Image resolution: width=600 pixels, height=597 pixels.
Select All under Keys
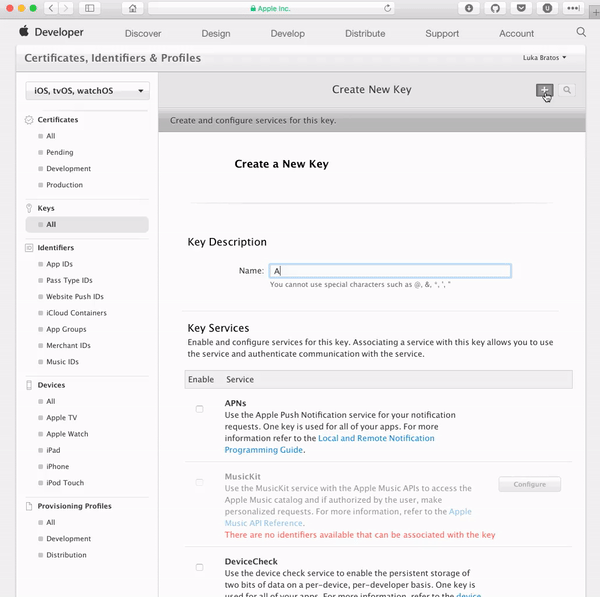click(87, 225)
